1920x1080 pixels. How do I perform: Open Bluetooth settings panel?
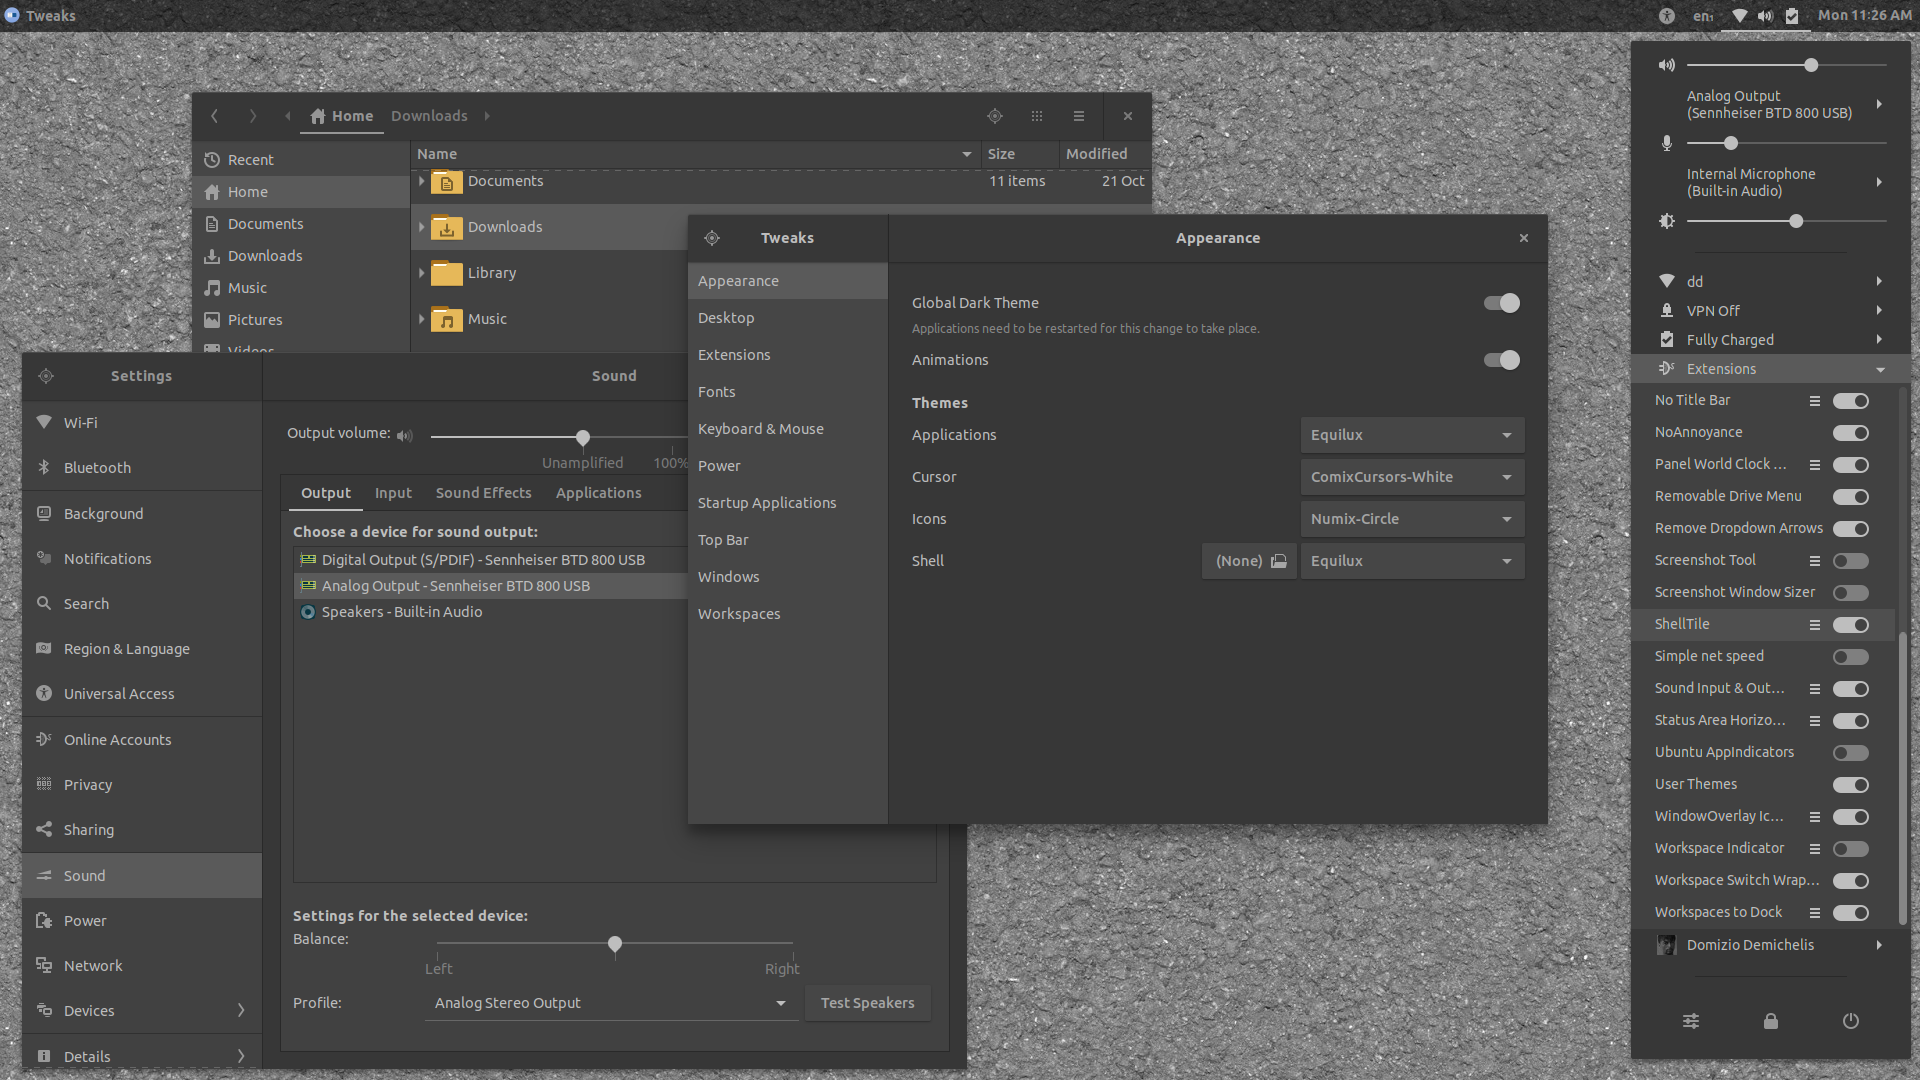97,468
